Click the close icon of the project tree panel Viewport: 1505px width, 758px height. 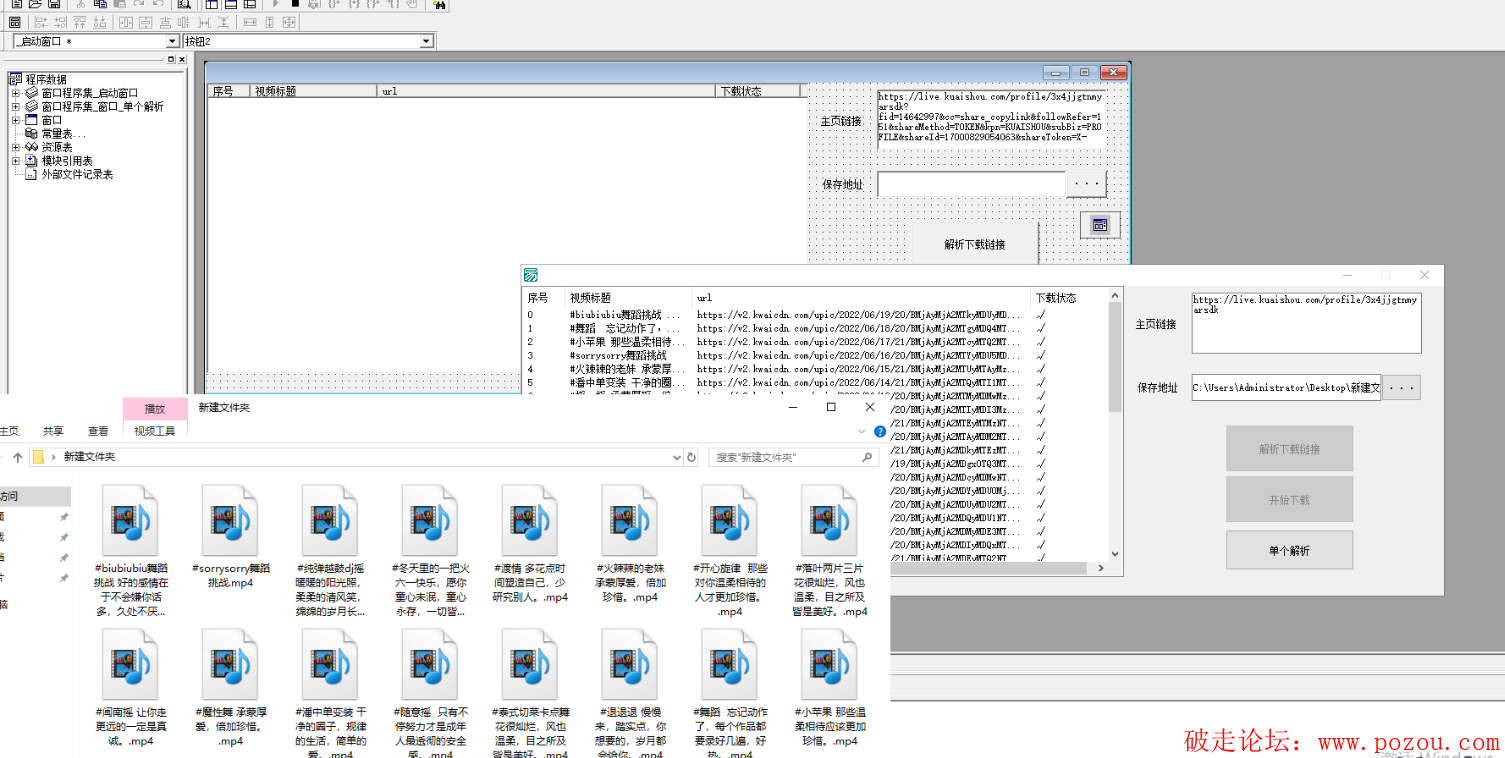point(182,60)
